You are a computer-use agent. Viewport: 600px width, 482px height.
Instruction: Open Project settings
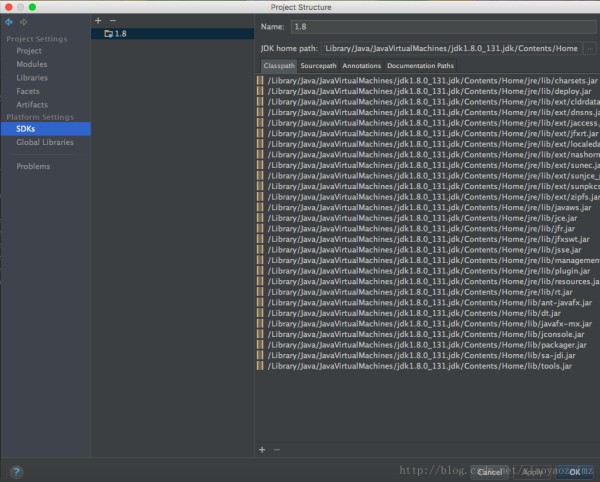pyautogui.click(x=29, y=51)
